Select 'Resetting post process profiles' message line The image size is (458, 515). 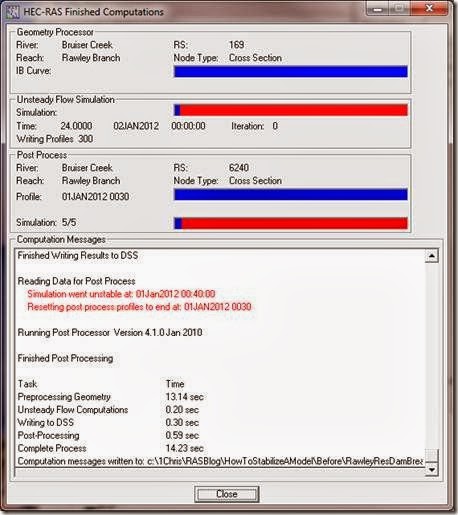[x=139, y=307]
